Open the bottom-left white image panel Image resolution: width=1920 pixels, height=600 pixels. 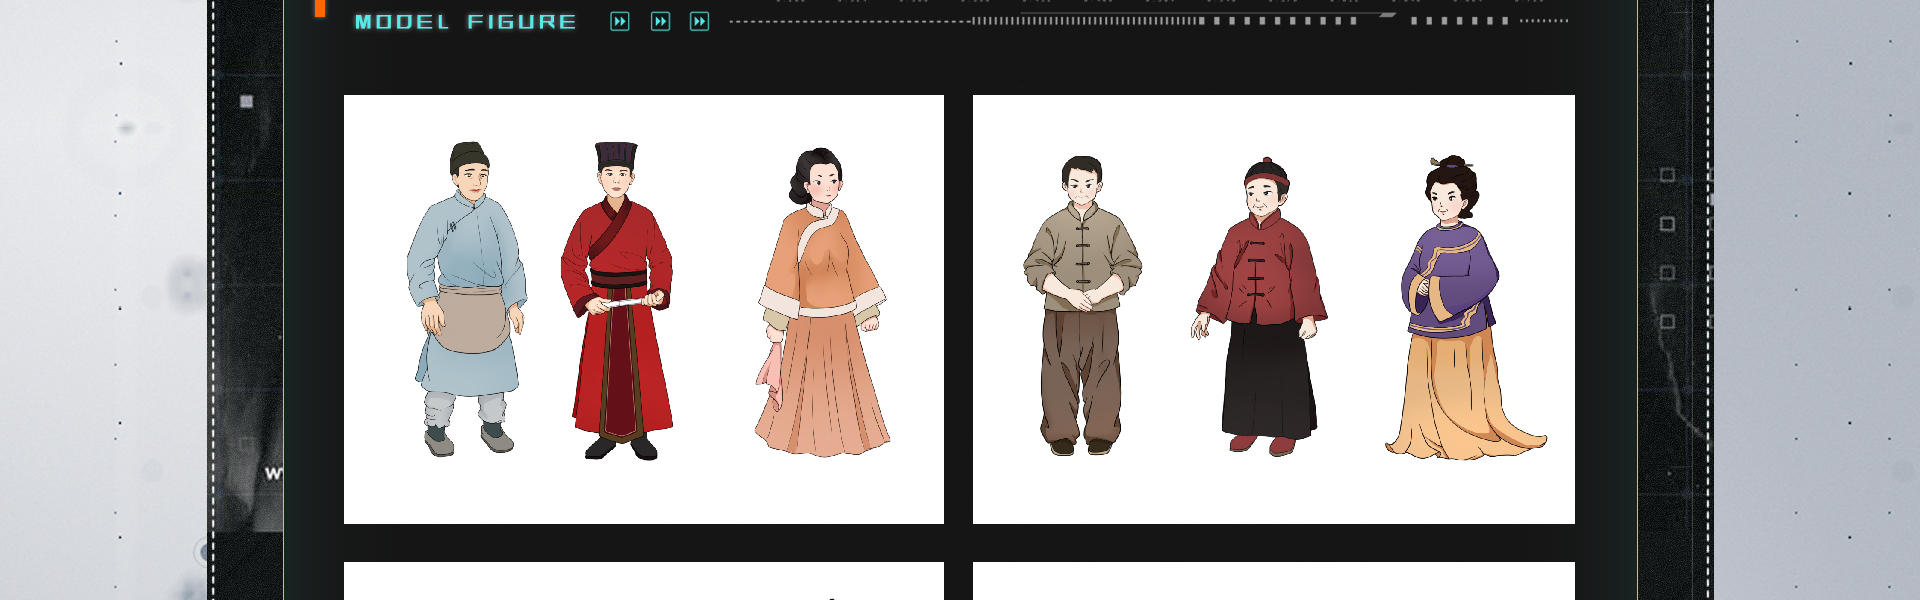643,581
